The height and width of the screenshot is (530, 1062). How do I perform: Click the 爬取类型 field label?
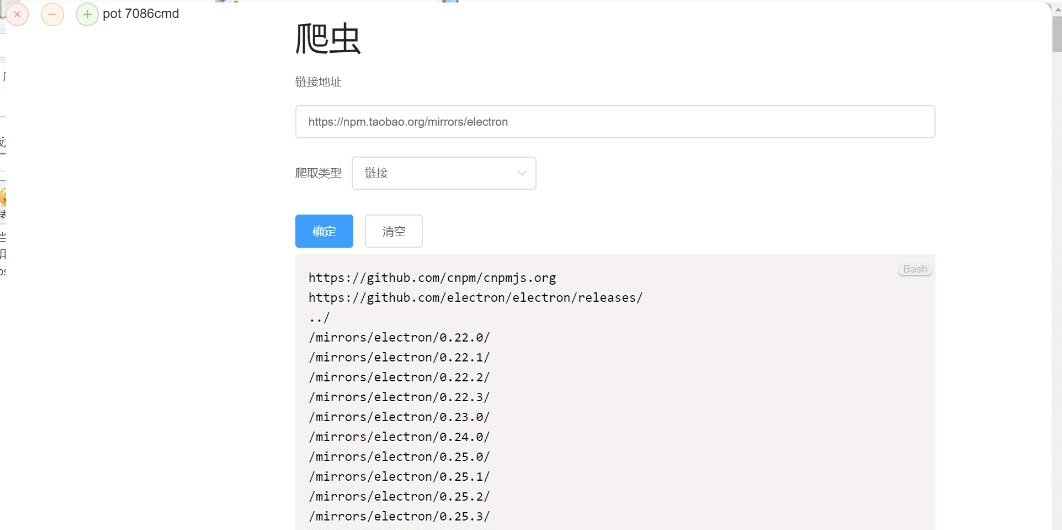318,173
